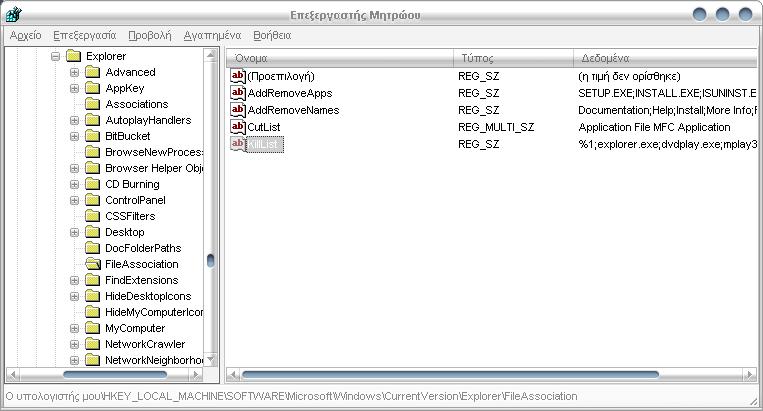The width and height of the screenshot is (763, 411).
Task: Expand the NetworkNeighborhood key
Action: [x=74, y=361]
